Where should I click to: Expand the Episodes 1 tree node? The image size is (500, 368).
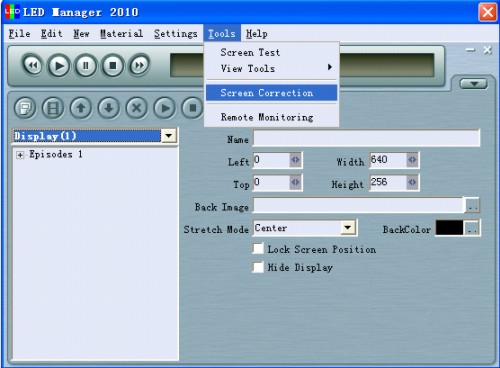[20, 155]
